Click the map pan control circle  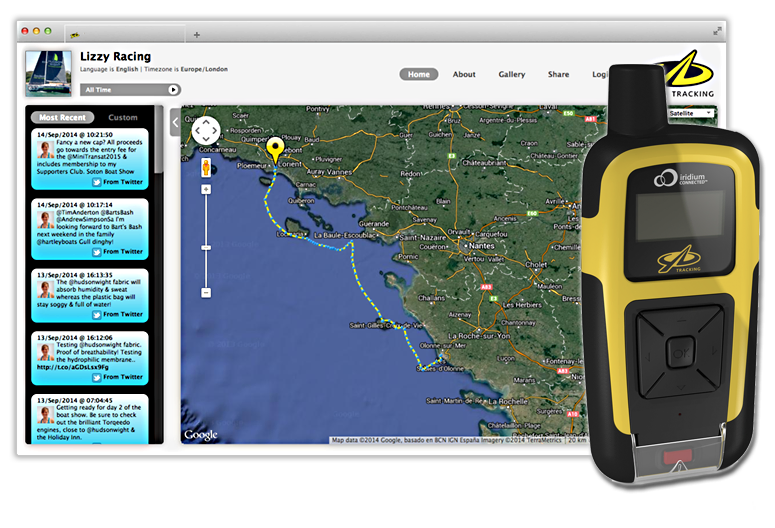click(x=206, y=131)
